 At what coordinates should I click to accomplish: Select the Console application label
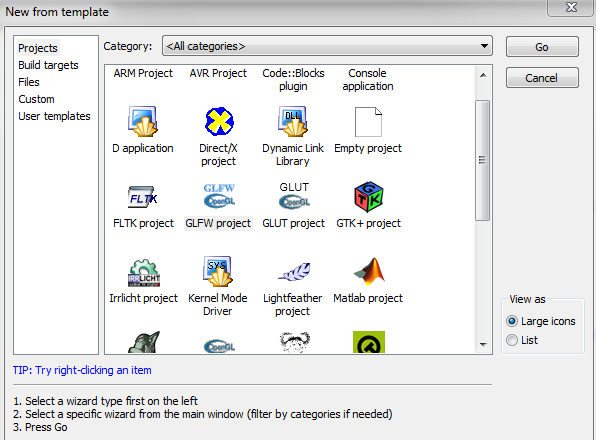click(368, 79)
